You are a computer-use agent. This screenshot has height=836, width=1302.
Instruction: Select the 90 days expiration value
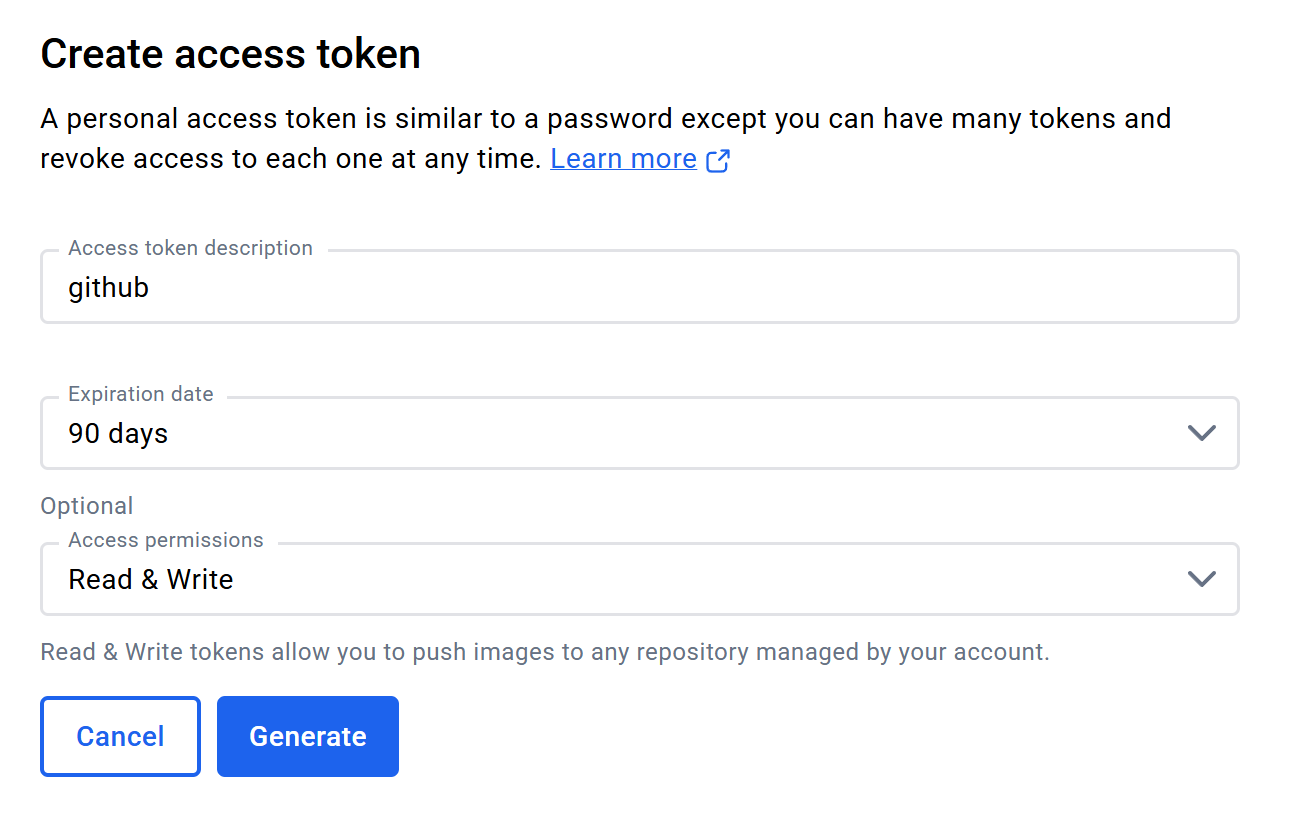click(118, 434)
